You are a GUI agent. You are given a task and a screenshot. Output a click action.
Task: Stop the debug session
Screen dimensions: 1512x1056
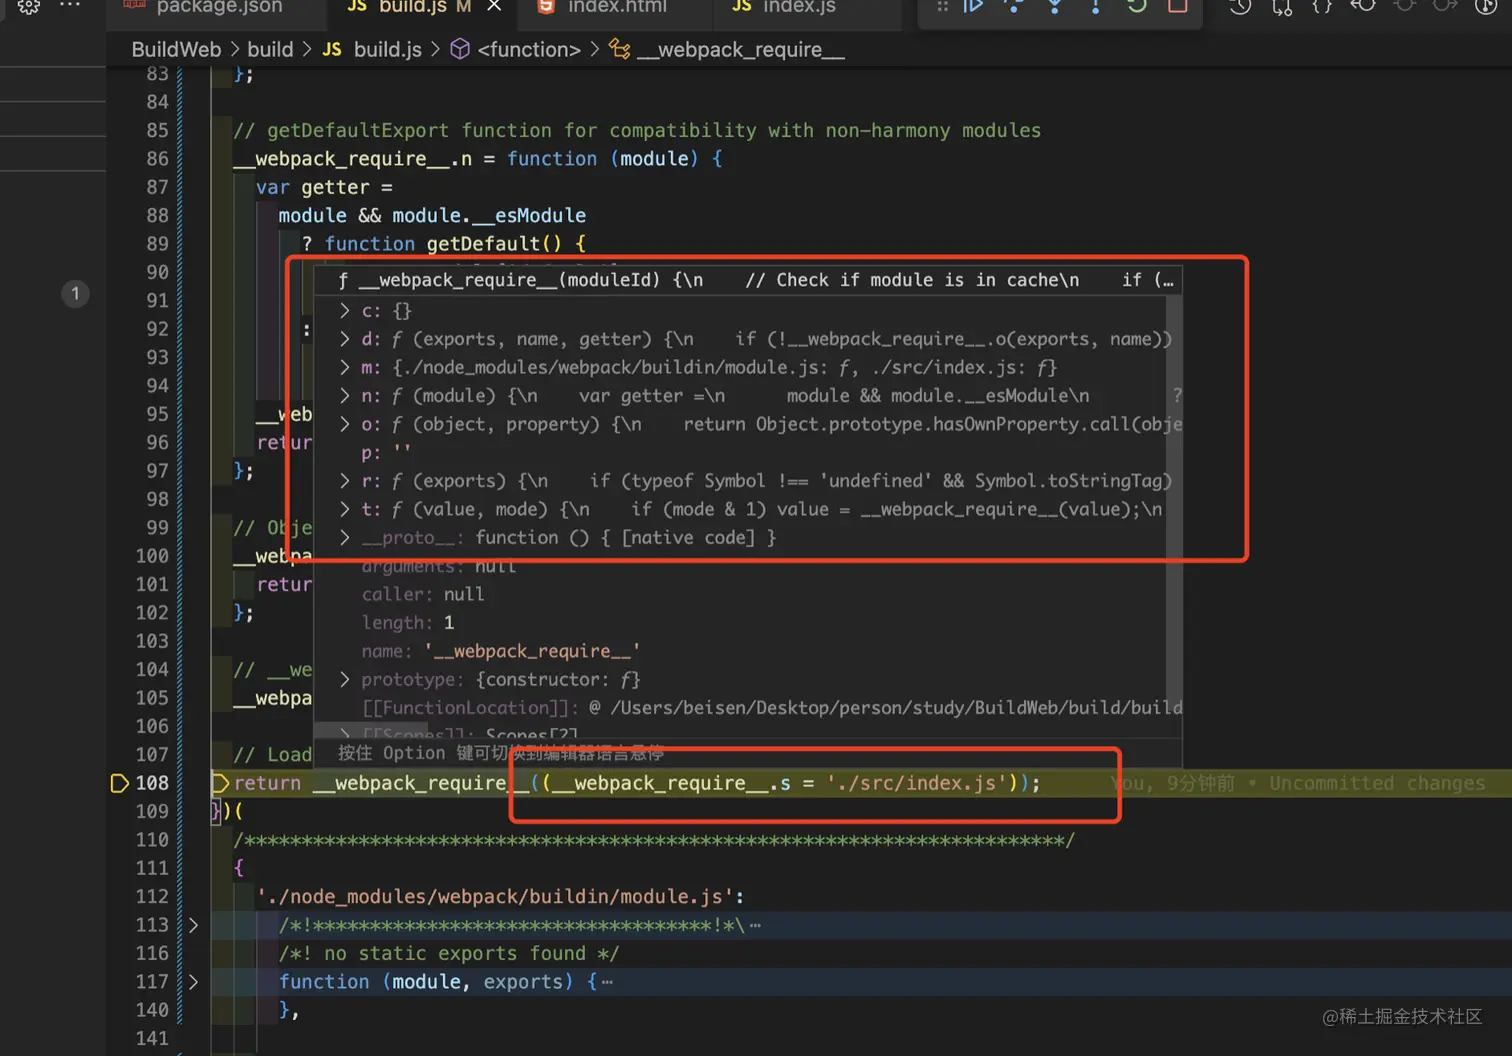click(x=1178, y=6)
